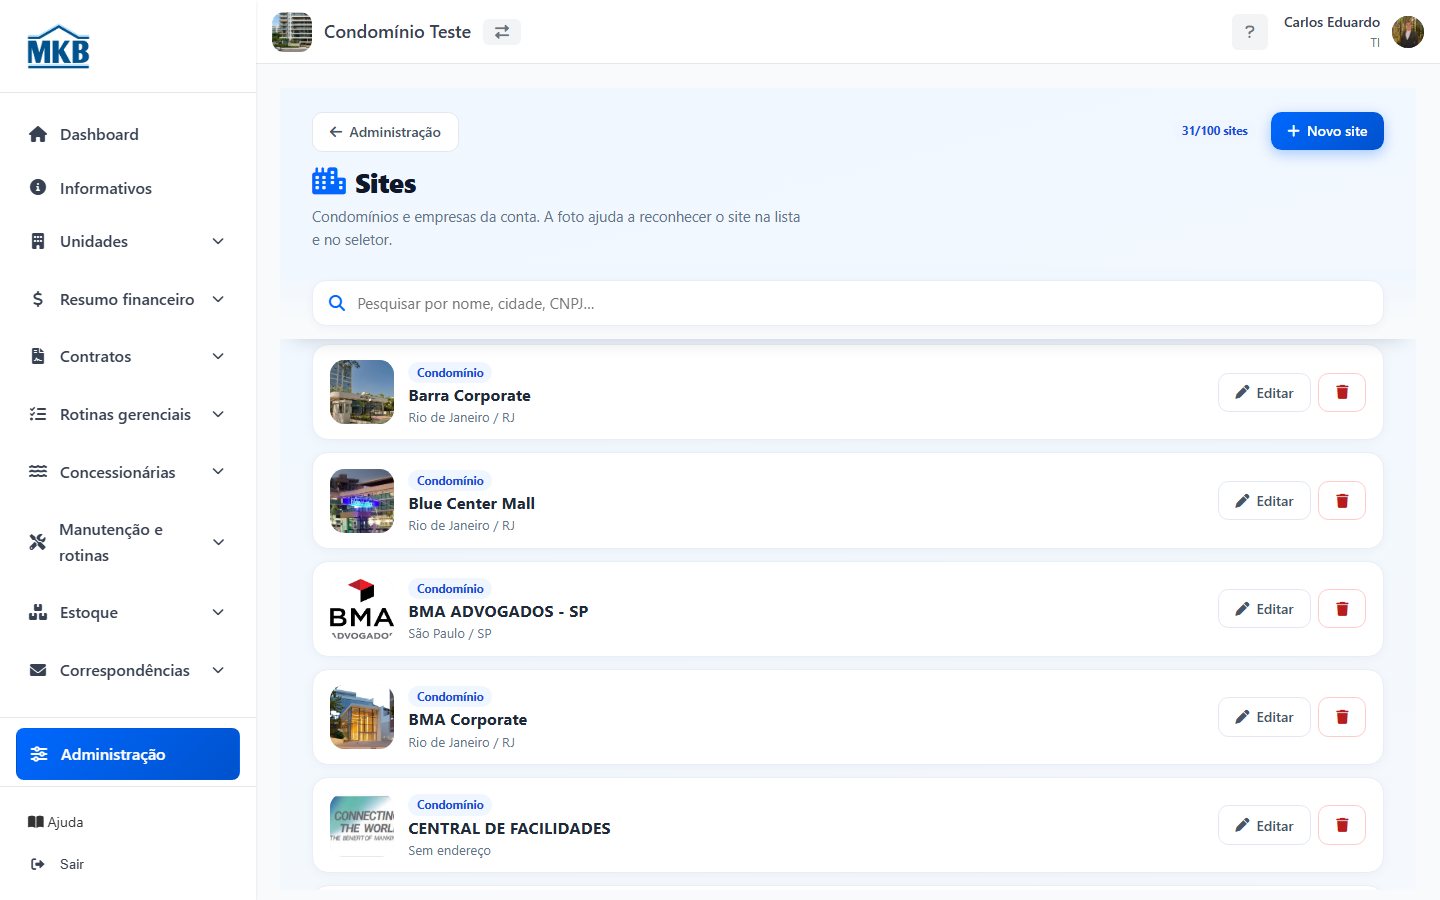Click the Sites building icon
Viewport: 1440px width, 900px height.
[329, 181]
